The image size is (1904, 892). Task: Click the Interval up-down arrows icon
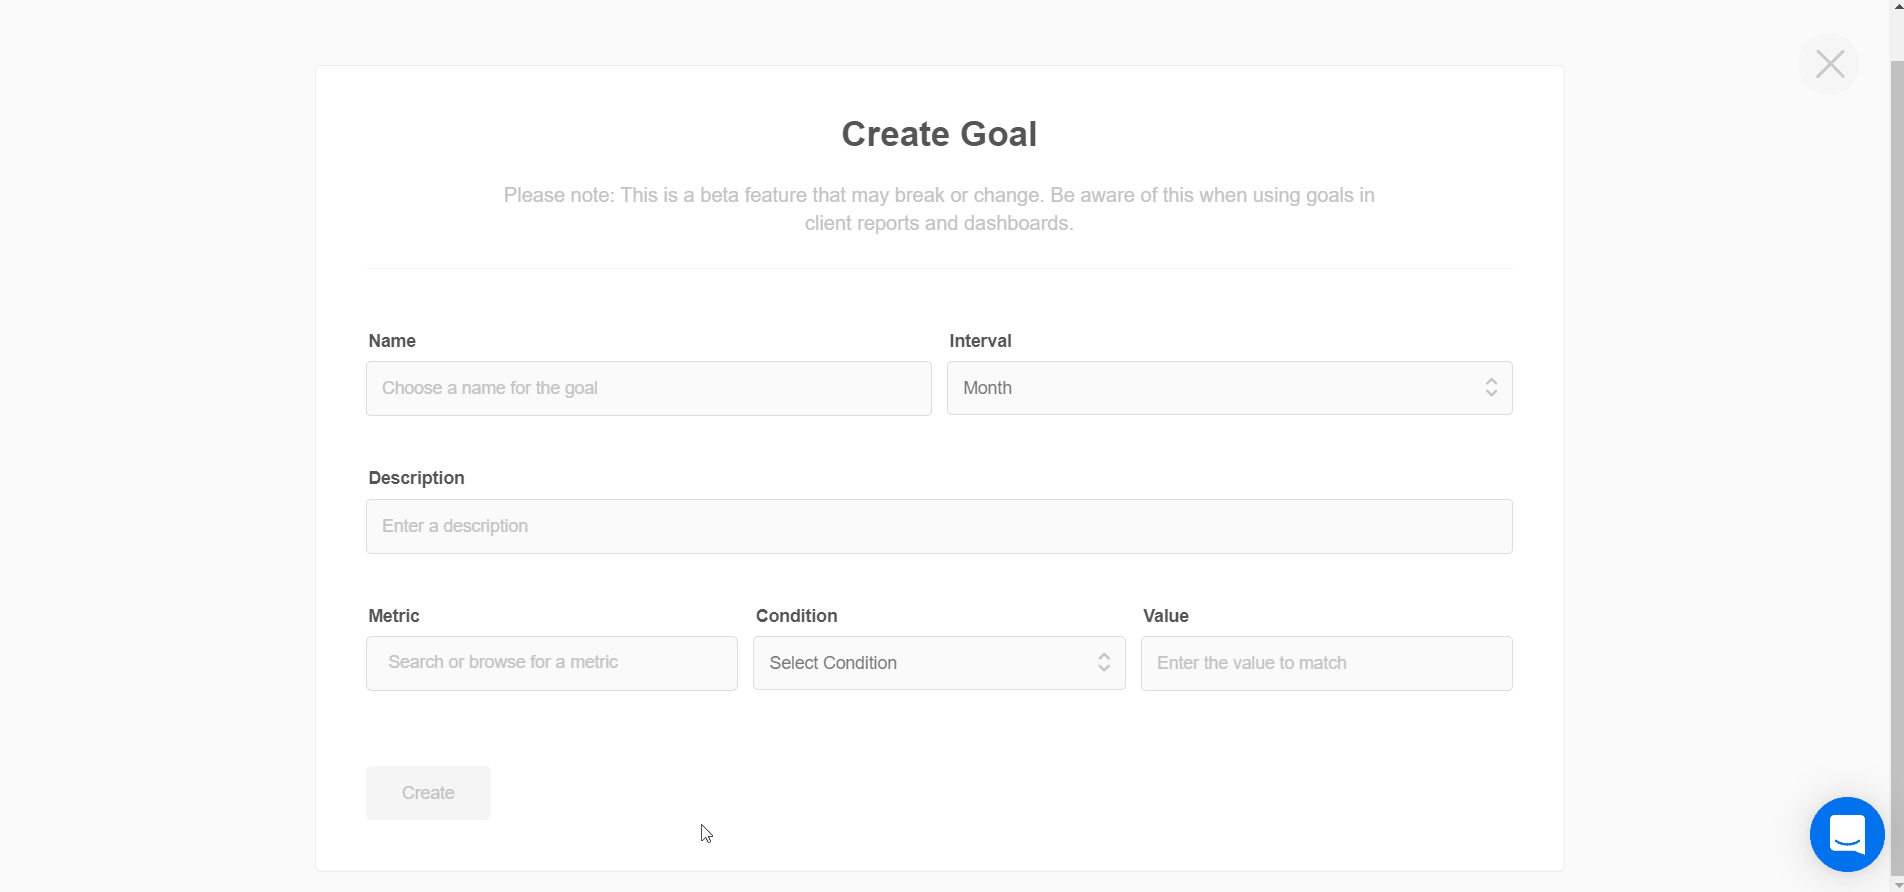(x=1491, y=388)
